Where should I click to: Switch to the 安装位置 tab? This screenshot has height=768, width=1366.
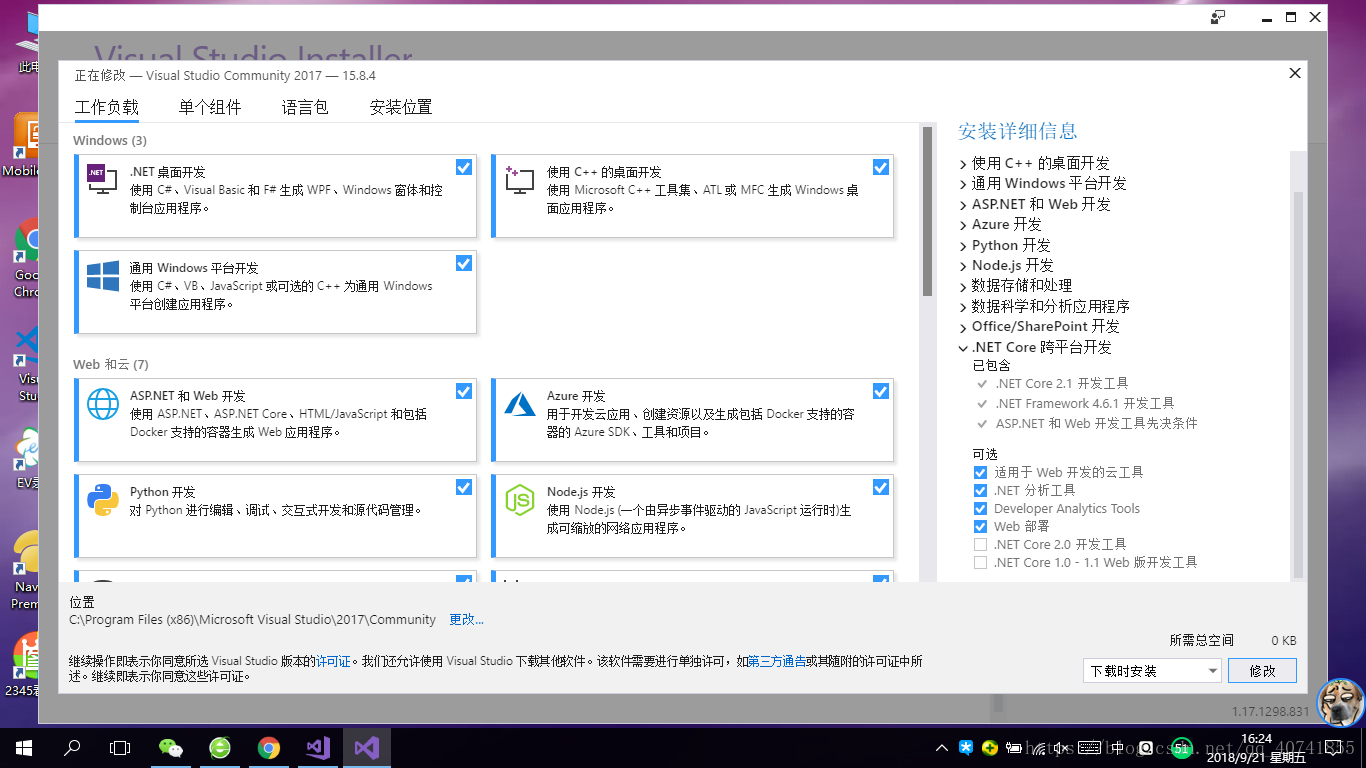401,108
